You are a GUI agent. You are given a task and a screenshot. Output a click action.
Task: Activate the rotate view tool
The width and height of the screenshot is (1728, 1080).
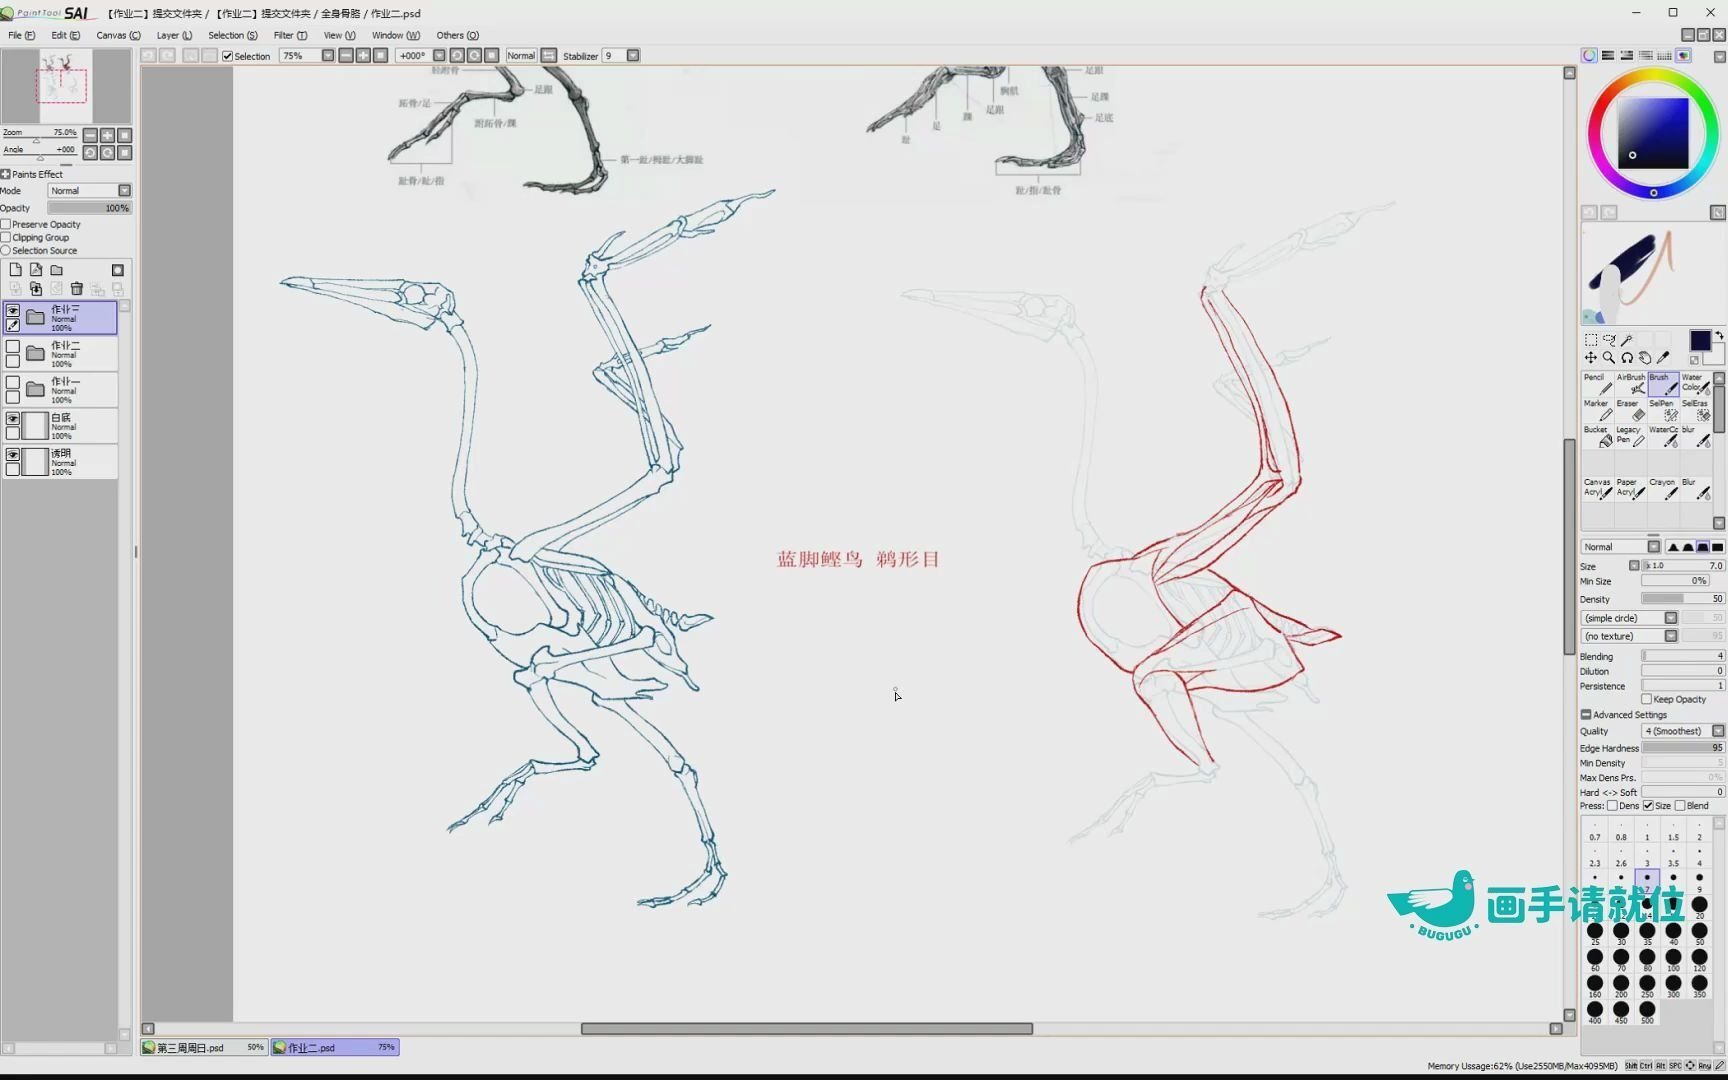pos(1627,358)
